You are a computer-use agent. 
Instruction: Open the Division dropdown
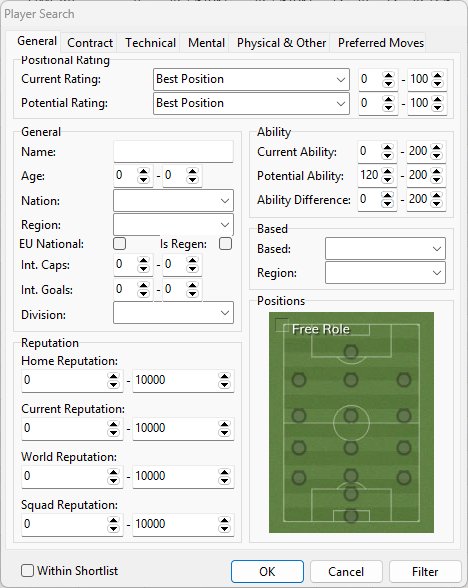tap(173, 313)
